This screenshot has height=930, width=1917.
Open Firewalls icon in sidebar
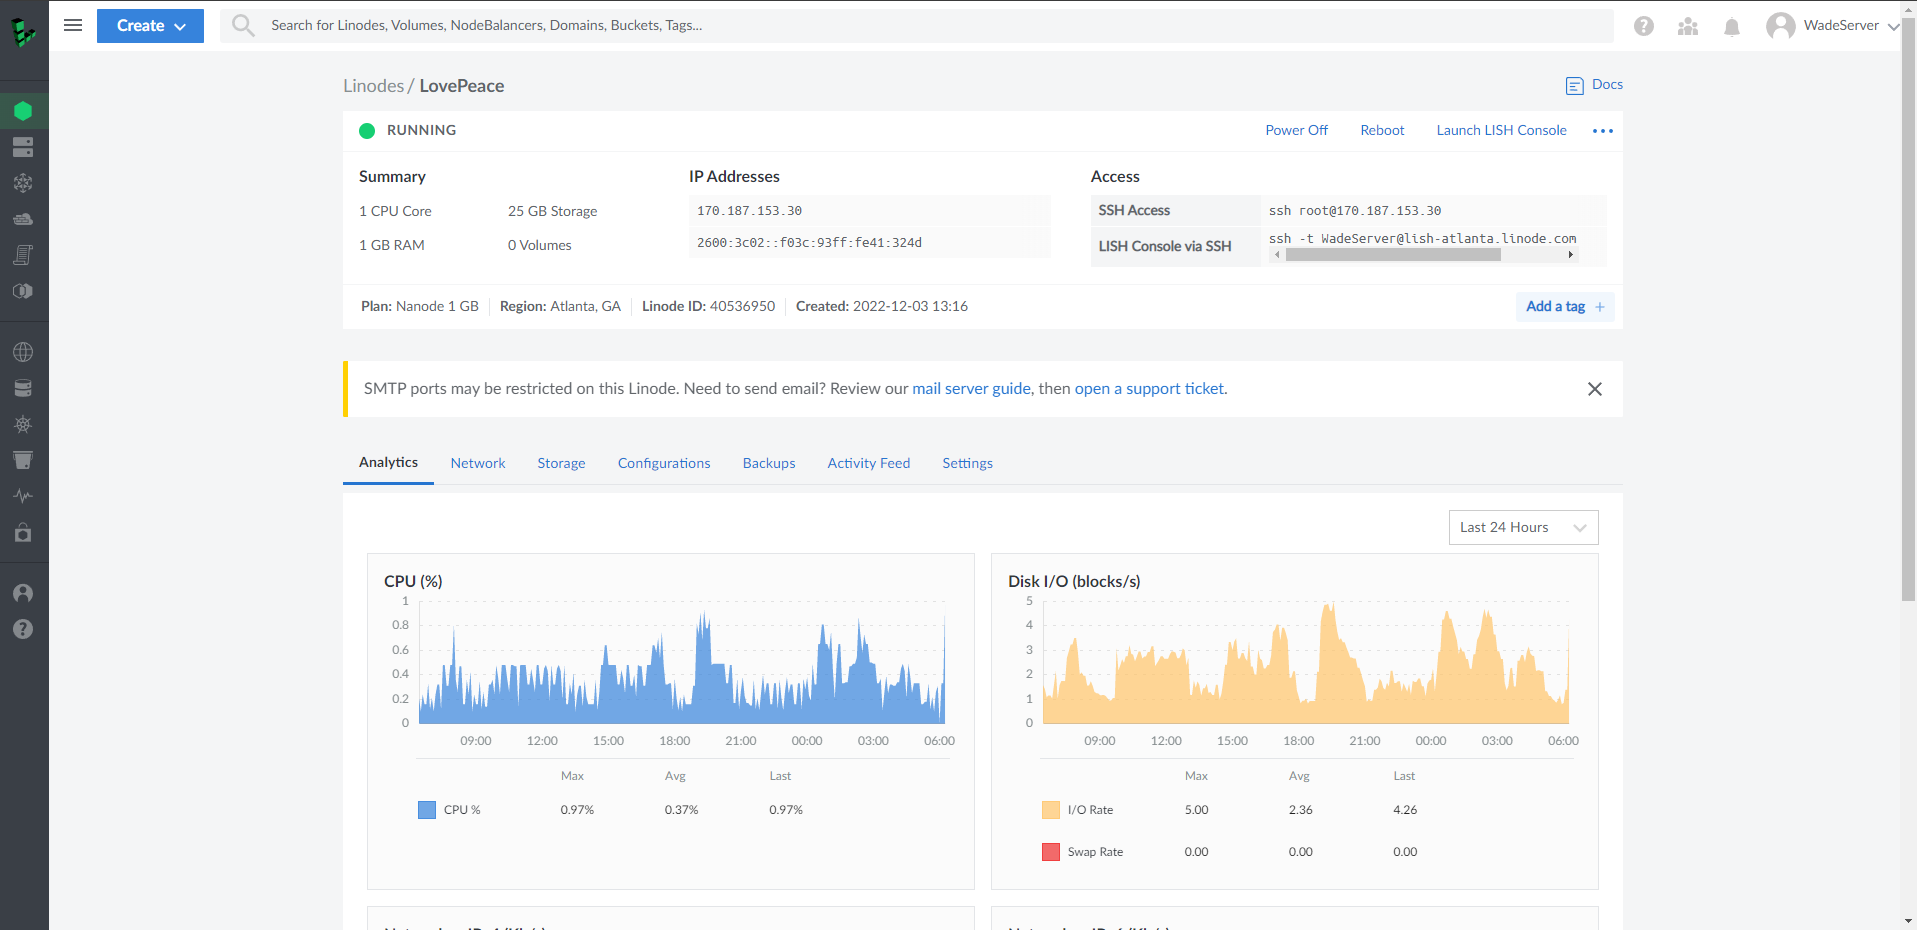pyautogui.click(x=23, y=219)
